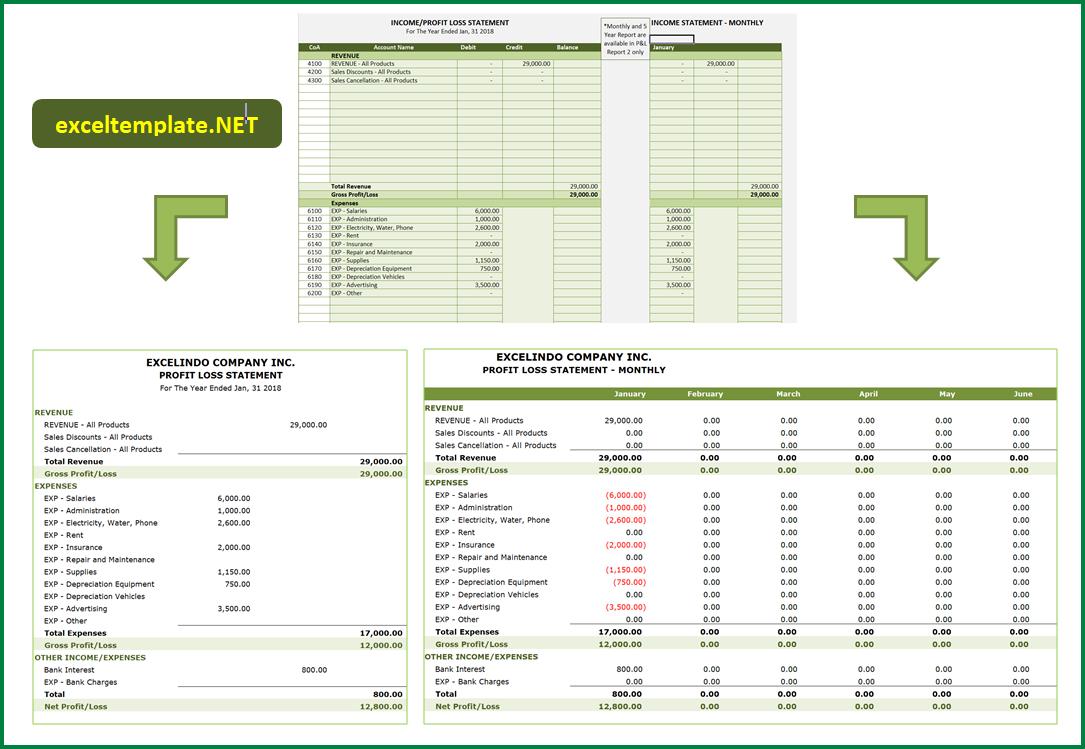Click 'EXP - Bank Charges' label in the monthly statement
Image resolution: width=1085 pixels, height=749 pixels.
pos(472,682)
